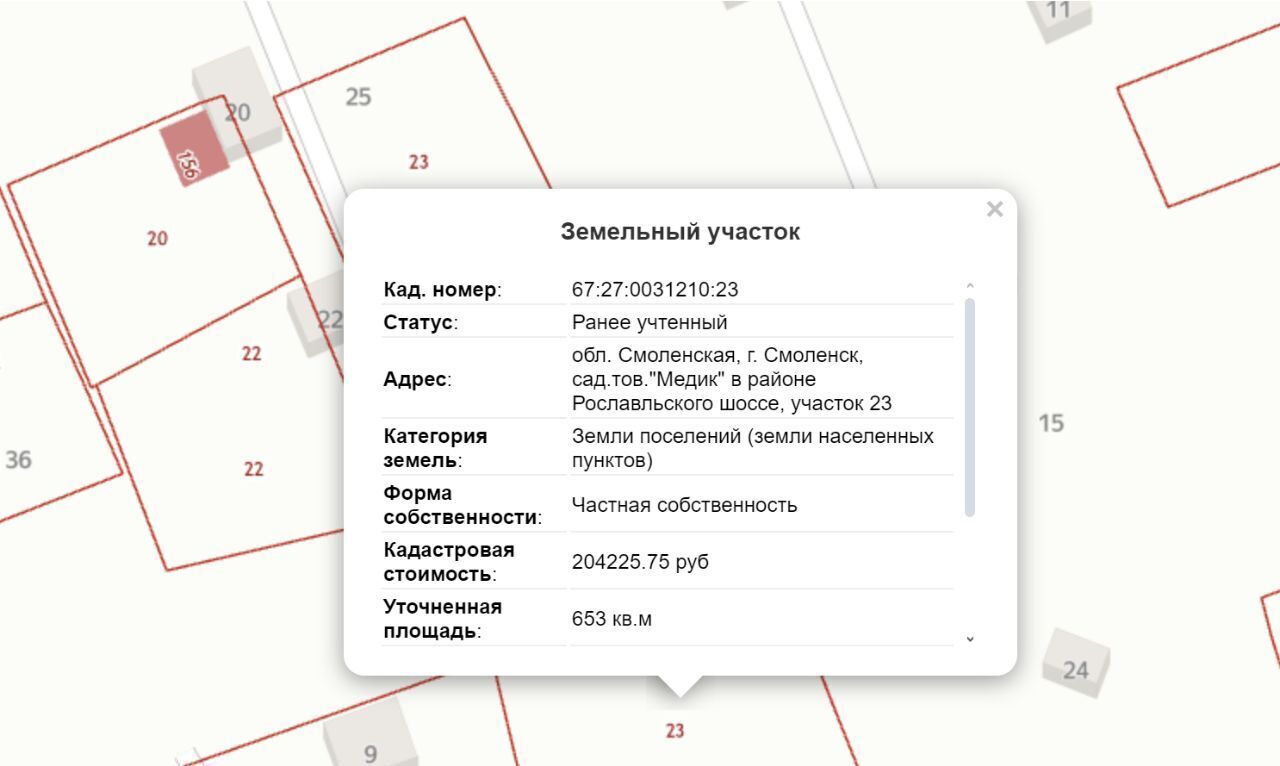Click red parcel label 23 under label 25
This screenshot has width=1280, height=766.
tap(419, 161)
